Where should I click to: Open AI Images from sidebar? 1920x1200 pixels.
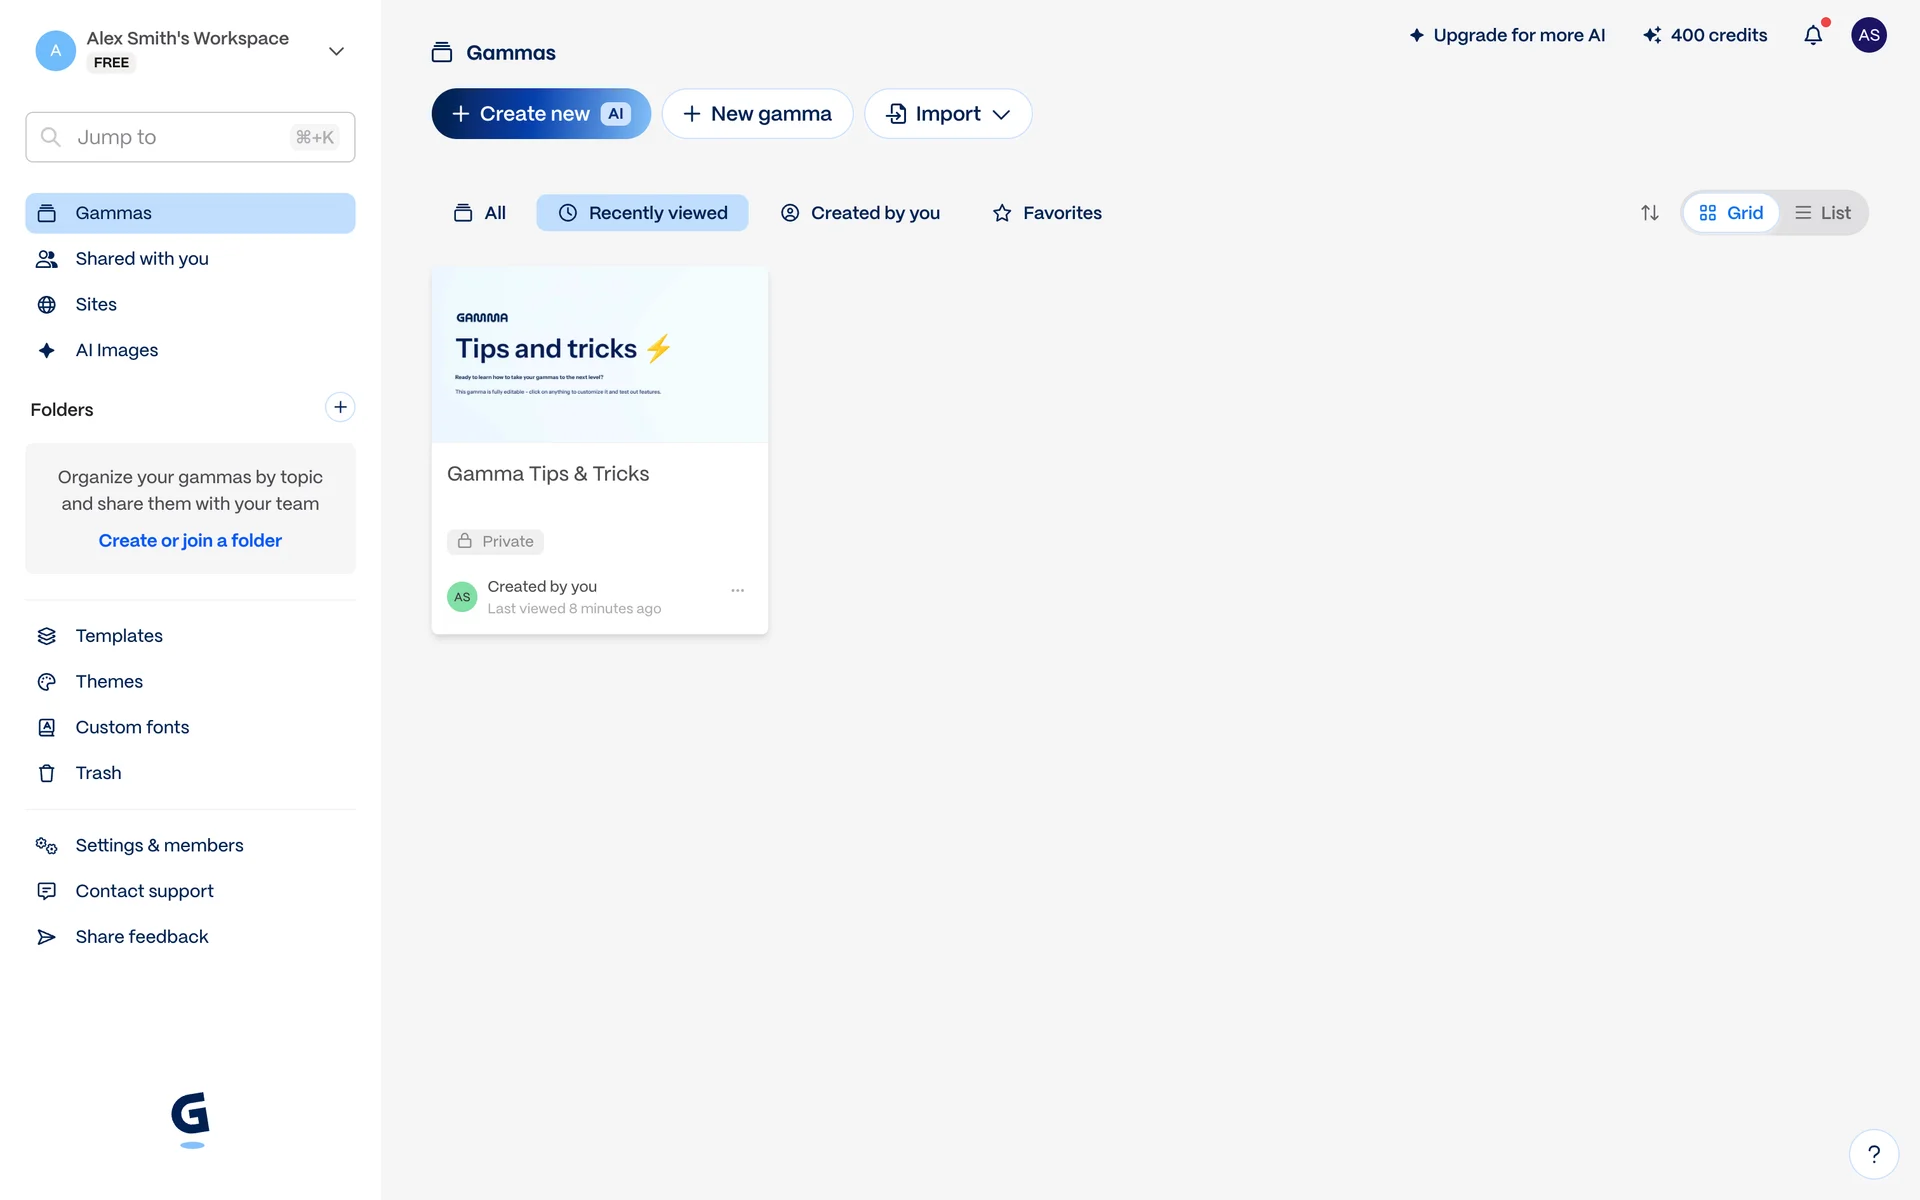[116, 350]
